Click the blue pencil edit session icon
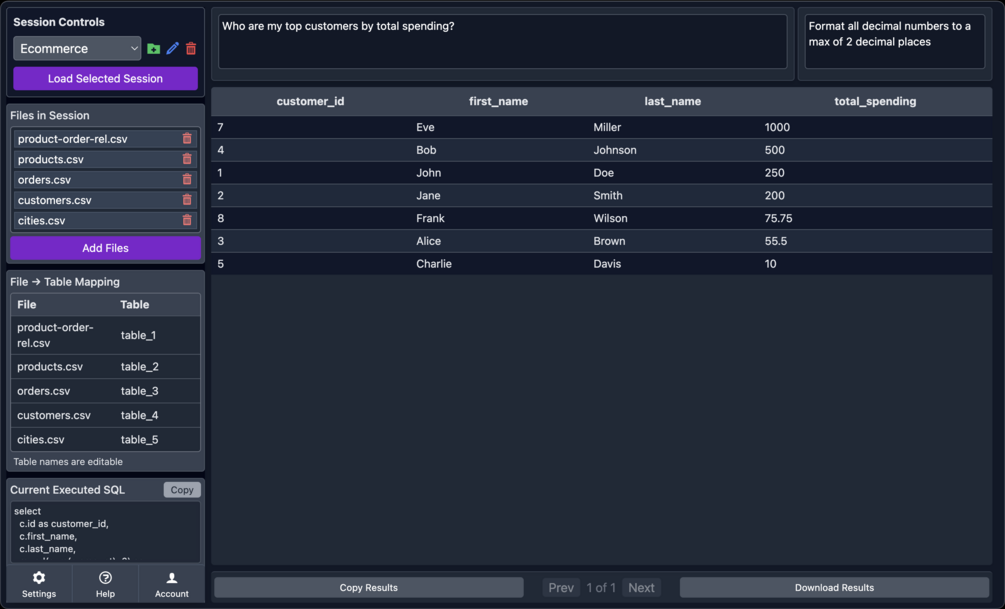This screenshot has height=609, width=1005. (x=172, y=49)
